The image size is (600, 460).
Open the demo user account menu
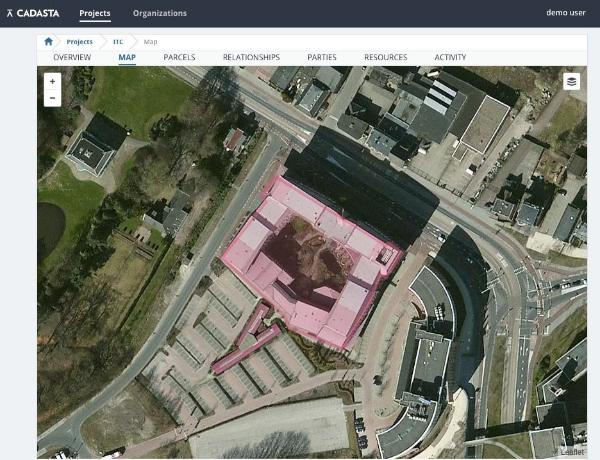tap(565, 13)
